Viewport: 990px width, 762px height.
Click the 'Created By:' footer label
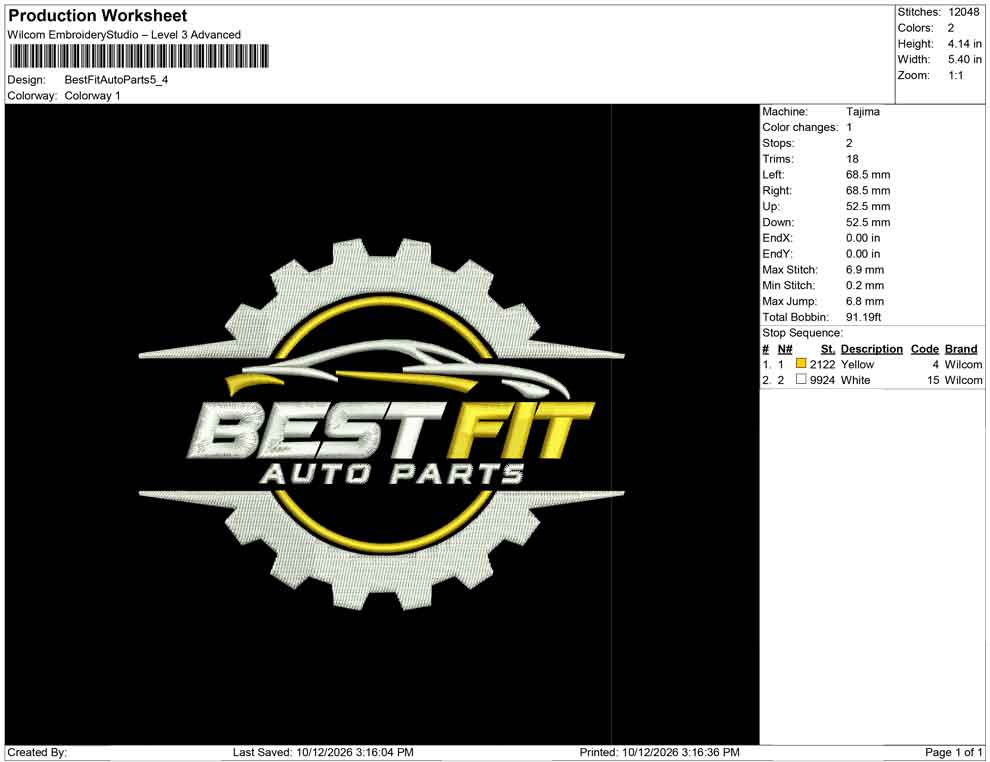click(37, 752)
